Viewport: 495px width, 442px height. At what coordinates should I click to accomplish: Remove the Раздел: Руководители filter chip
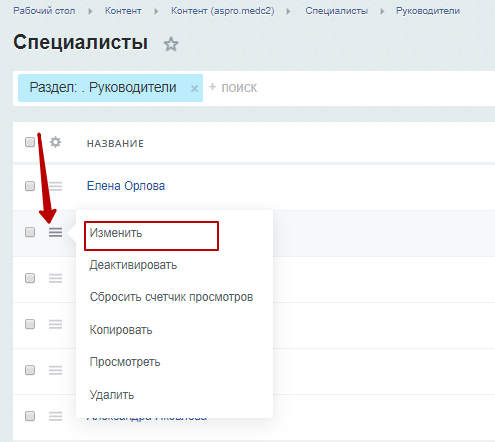coord(194,88)
